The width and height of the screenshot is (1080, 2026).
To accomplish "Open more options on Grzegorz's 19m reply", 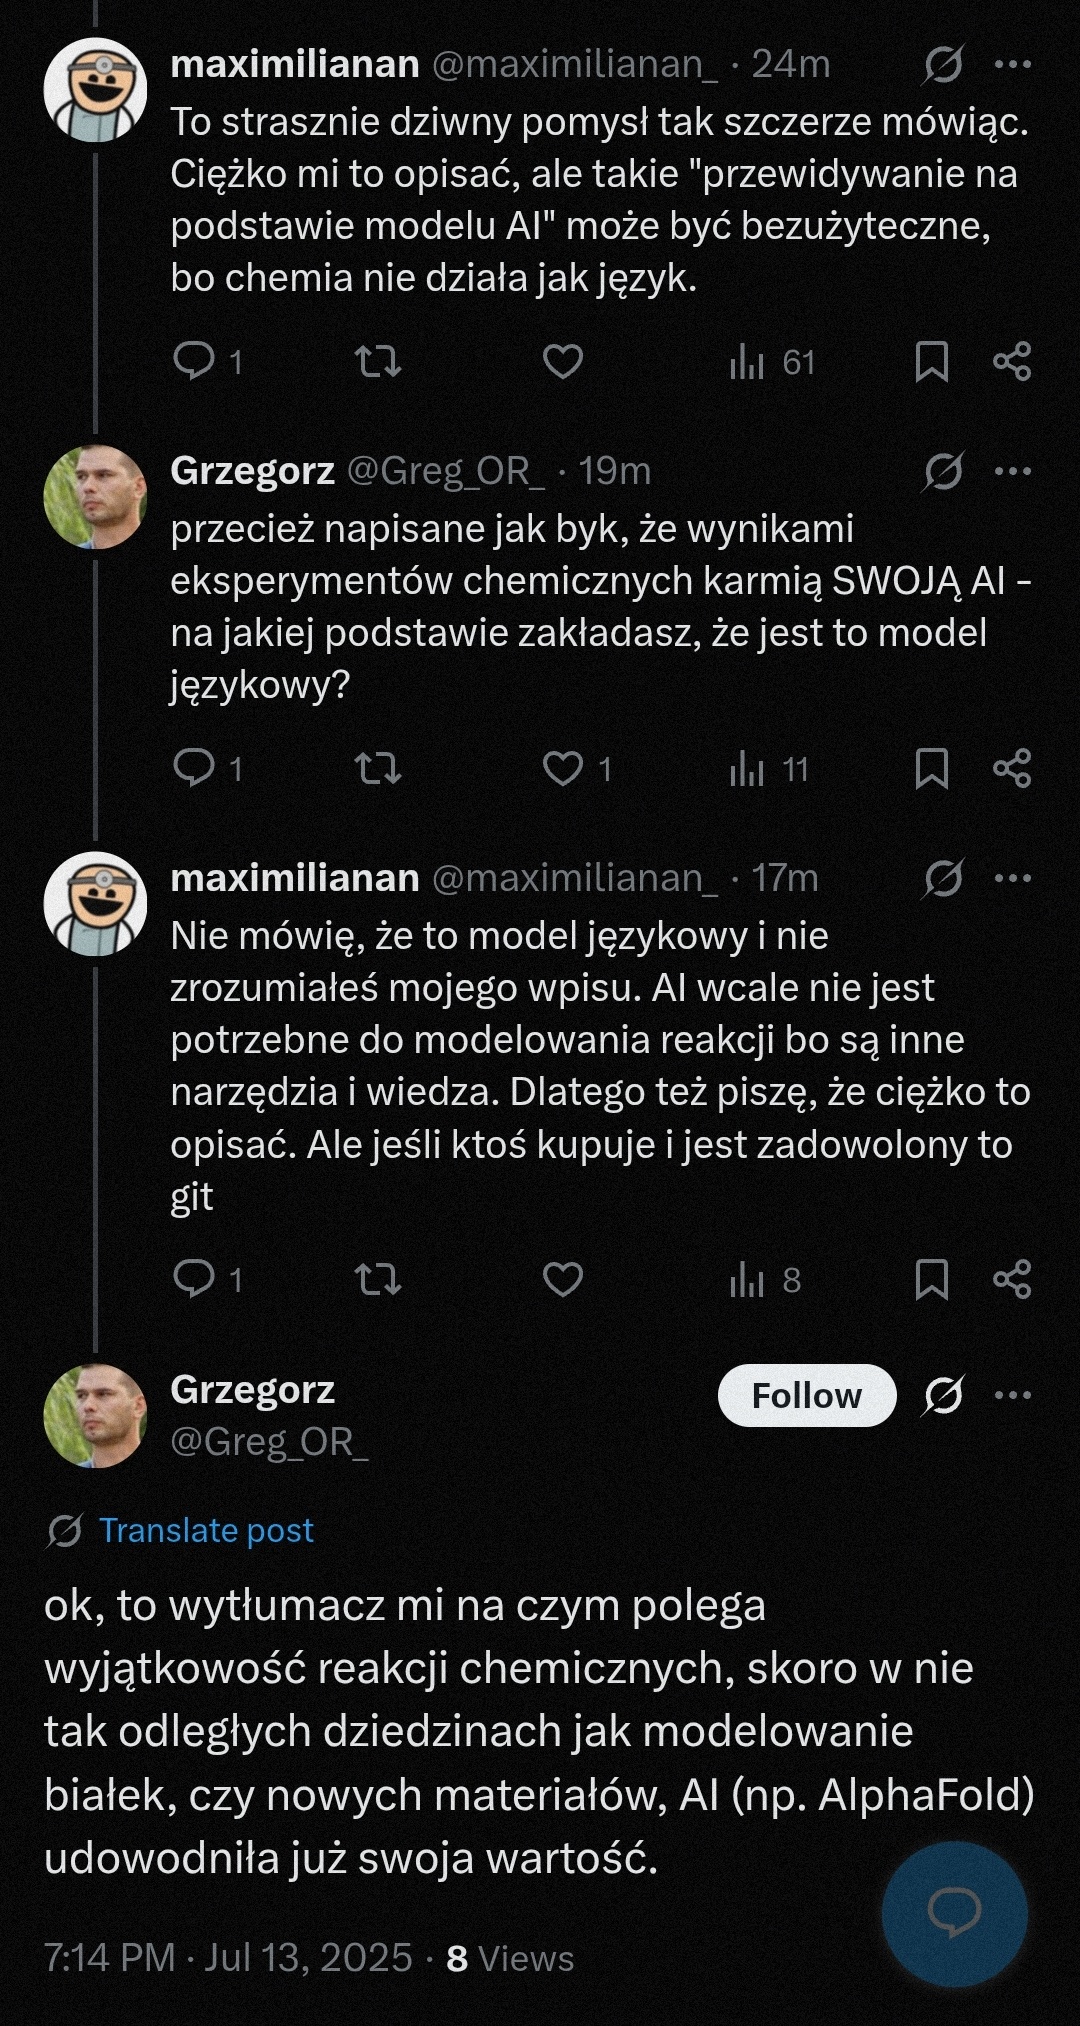I will pos(1013,471).
